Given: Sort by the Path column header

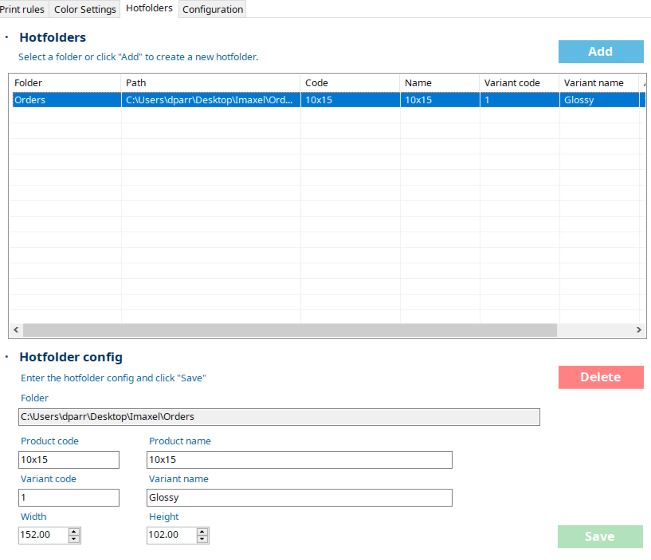Looking at the screenshot, I should [x=210, y=83].
